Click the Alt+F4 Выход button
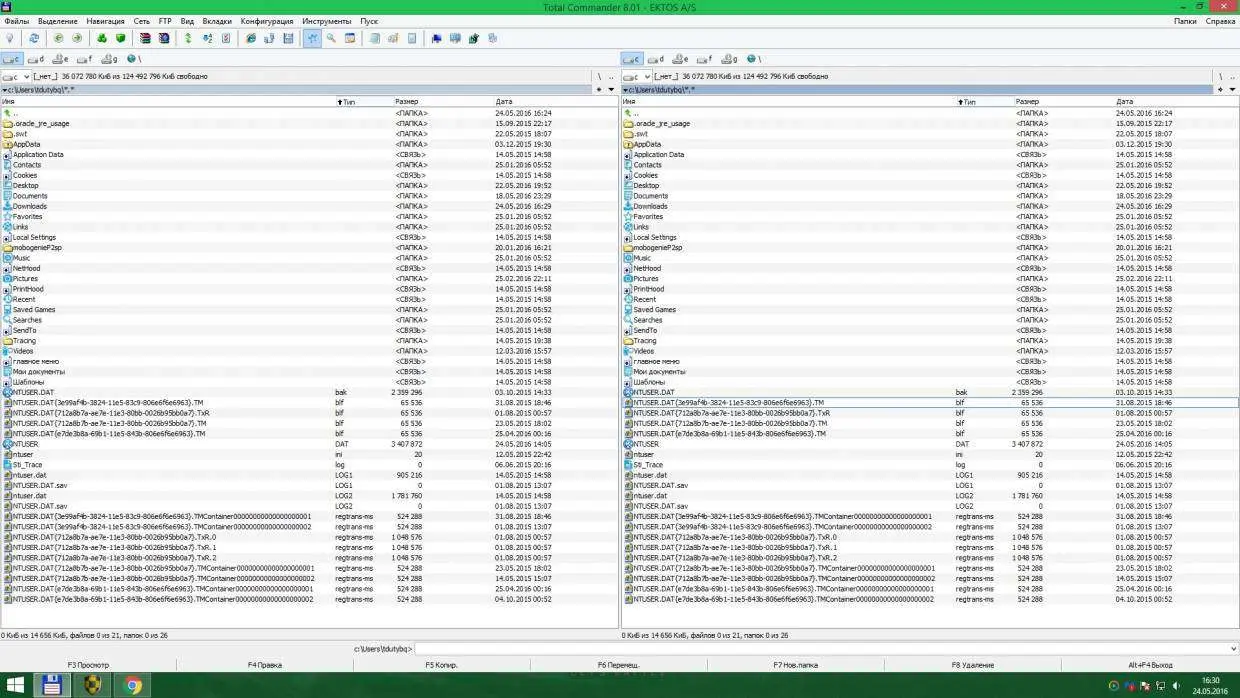This screenshot has height=698, width=1240. 1150,665
